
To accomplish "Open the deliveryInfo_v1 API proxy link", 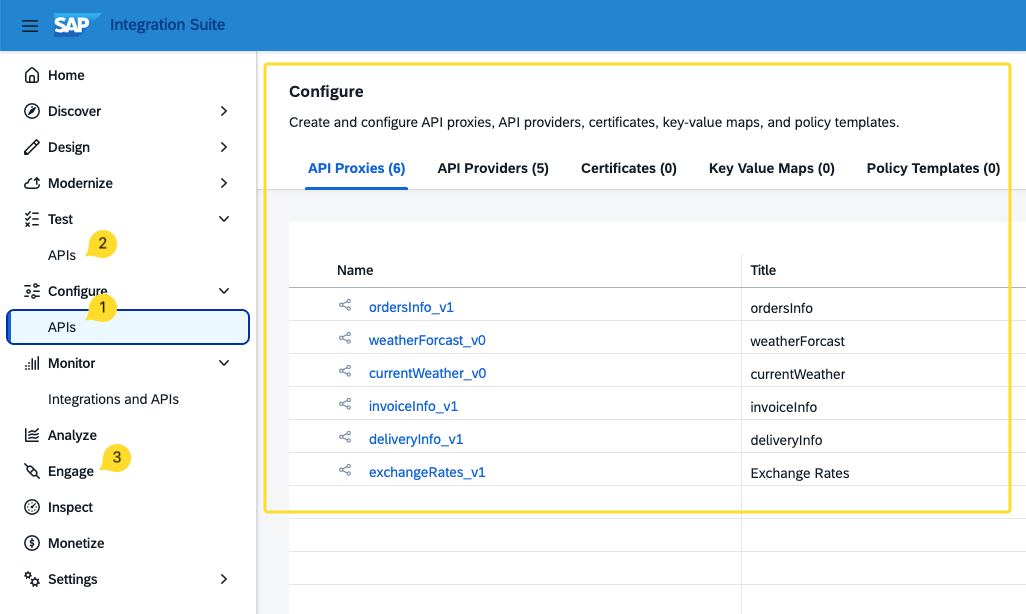I will pos(416,439).
